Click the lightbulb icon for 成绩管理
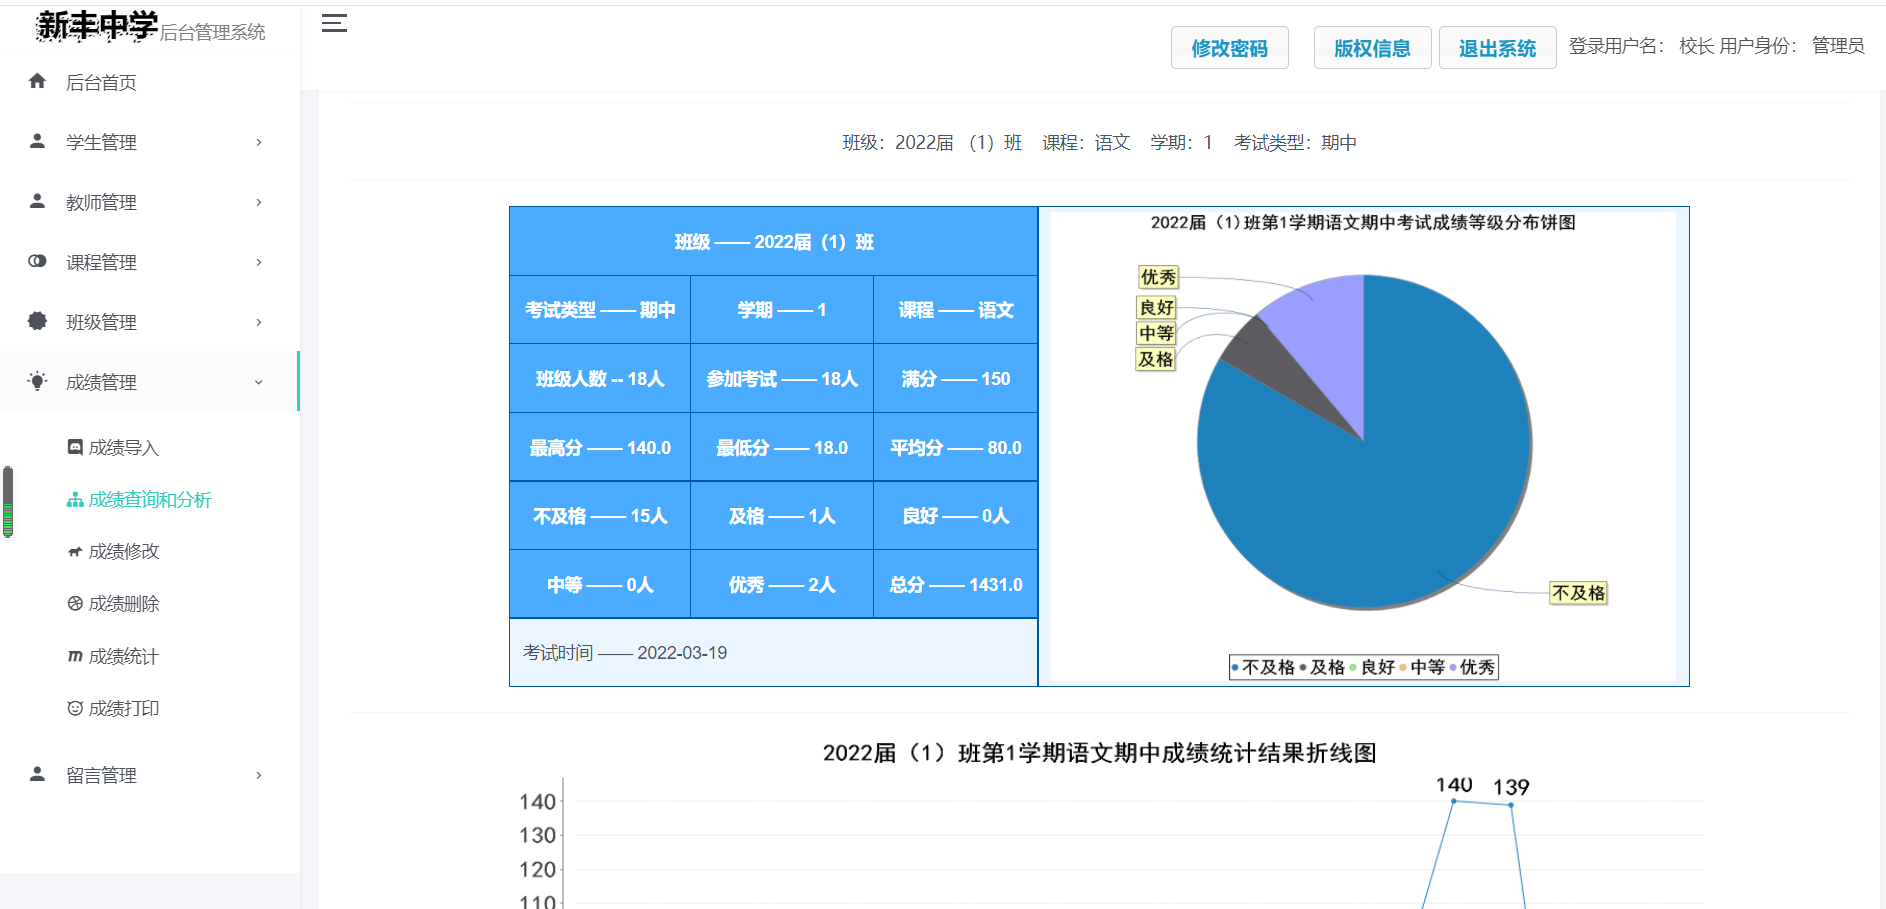 coord(37,381)
